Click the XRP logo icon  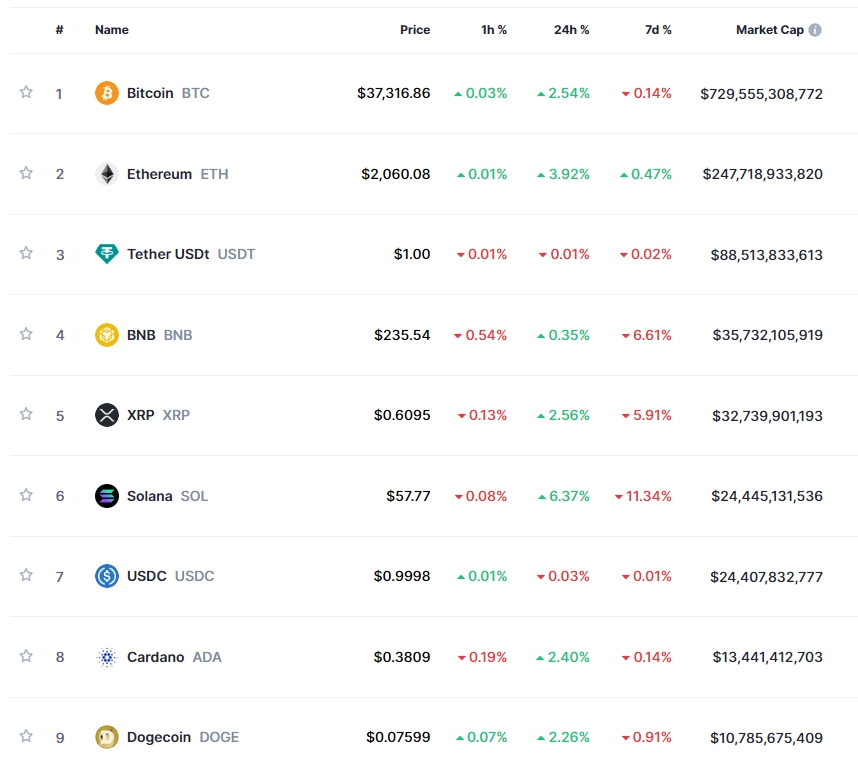click(x=107, y=415)
